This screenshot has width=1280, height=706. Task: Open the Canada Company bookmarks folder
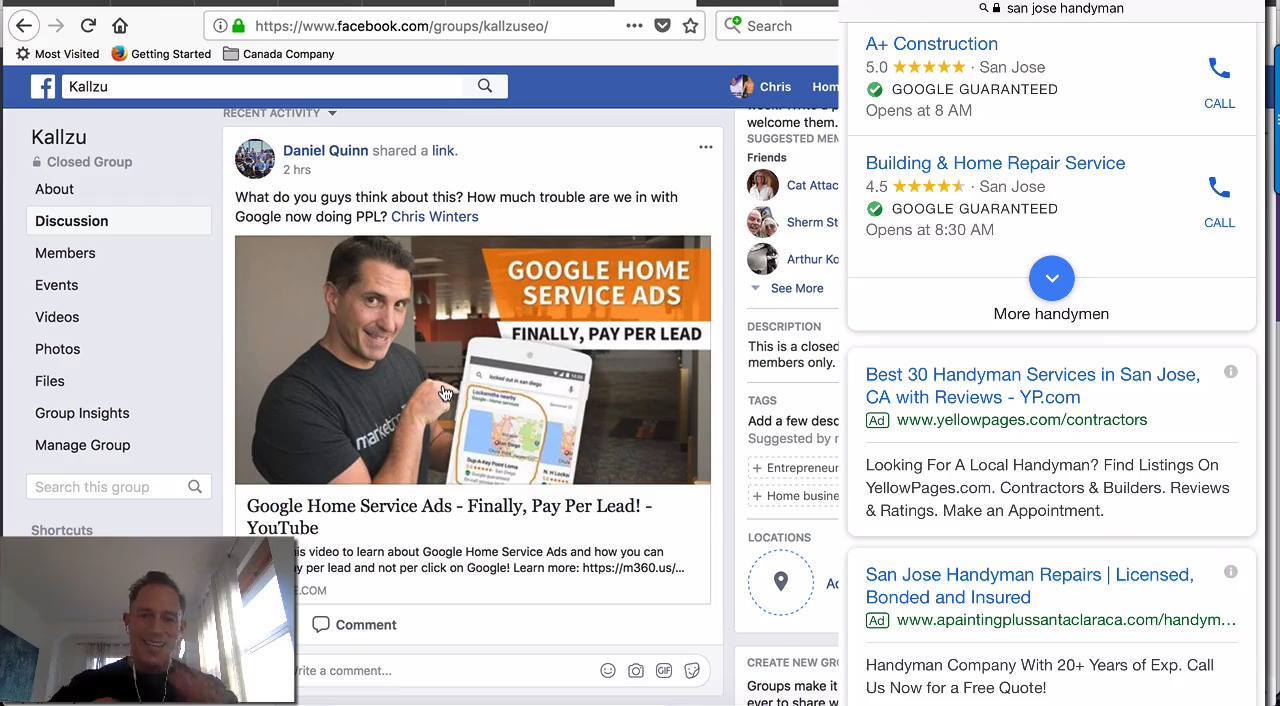pos(278,54)
